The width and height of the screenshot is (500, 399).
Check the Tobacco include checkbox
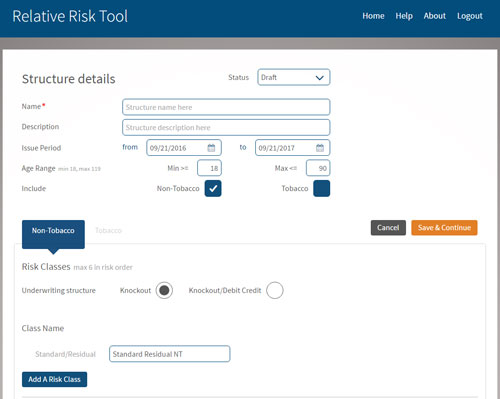click(322, 188)
